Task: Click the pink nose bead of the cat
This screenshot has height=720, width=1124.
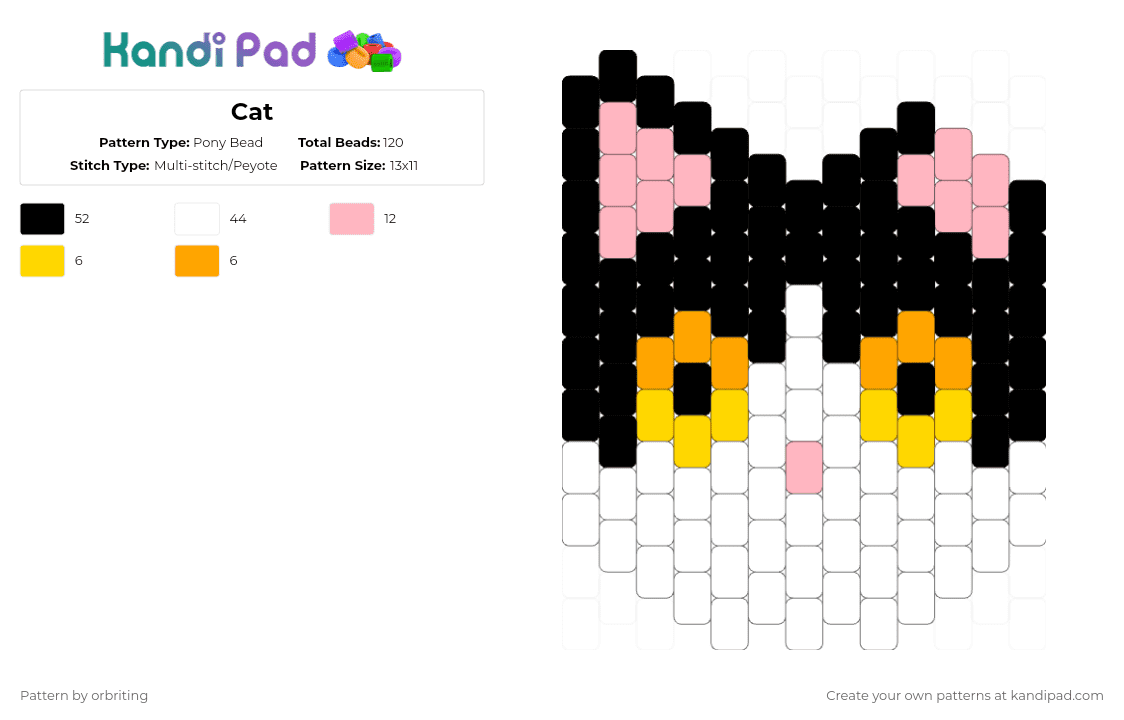Action: (x=804, y=468)
